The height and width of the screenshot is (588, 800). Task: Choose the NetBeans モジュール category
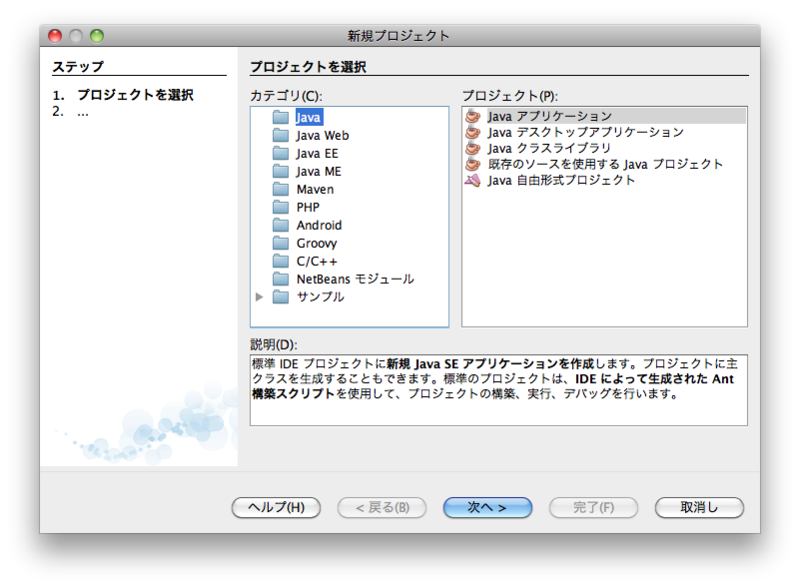point(355,279)
